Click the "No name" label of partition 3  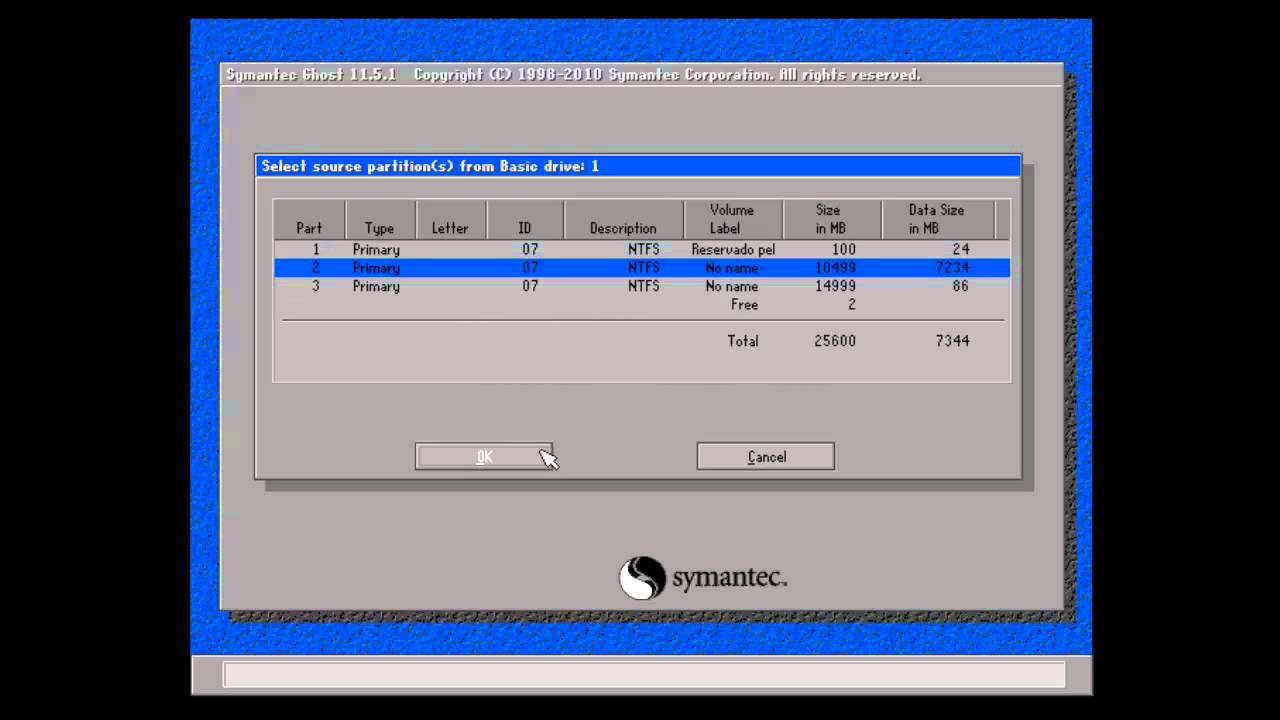click(732, 286)
